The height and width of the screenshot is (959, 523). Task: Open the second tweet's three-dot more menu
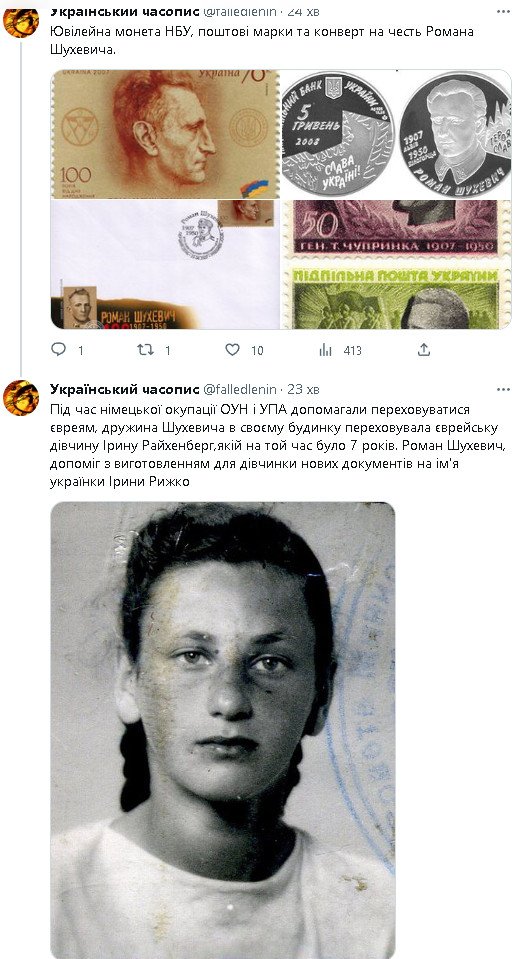tap(503, 390)
